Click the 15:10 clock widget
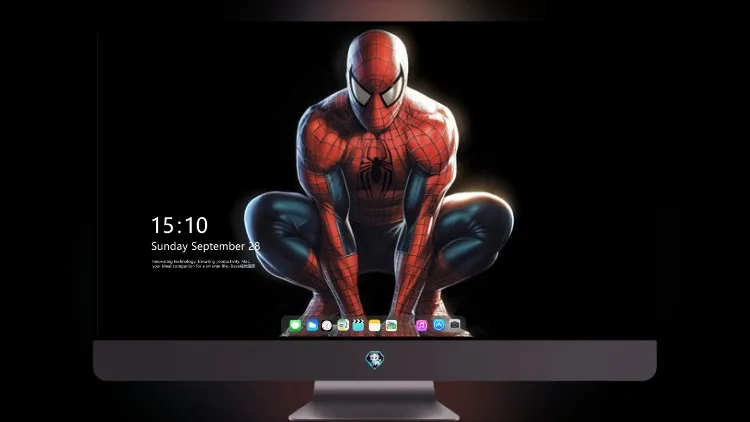Image resolution: width=750 pixels, height=422 pixels. (179, 225)
